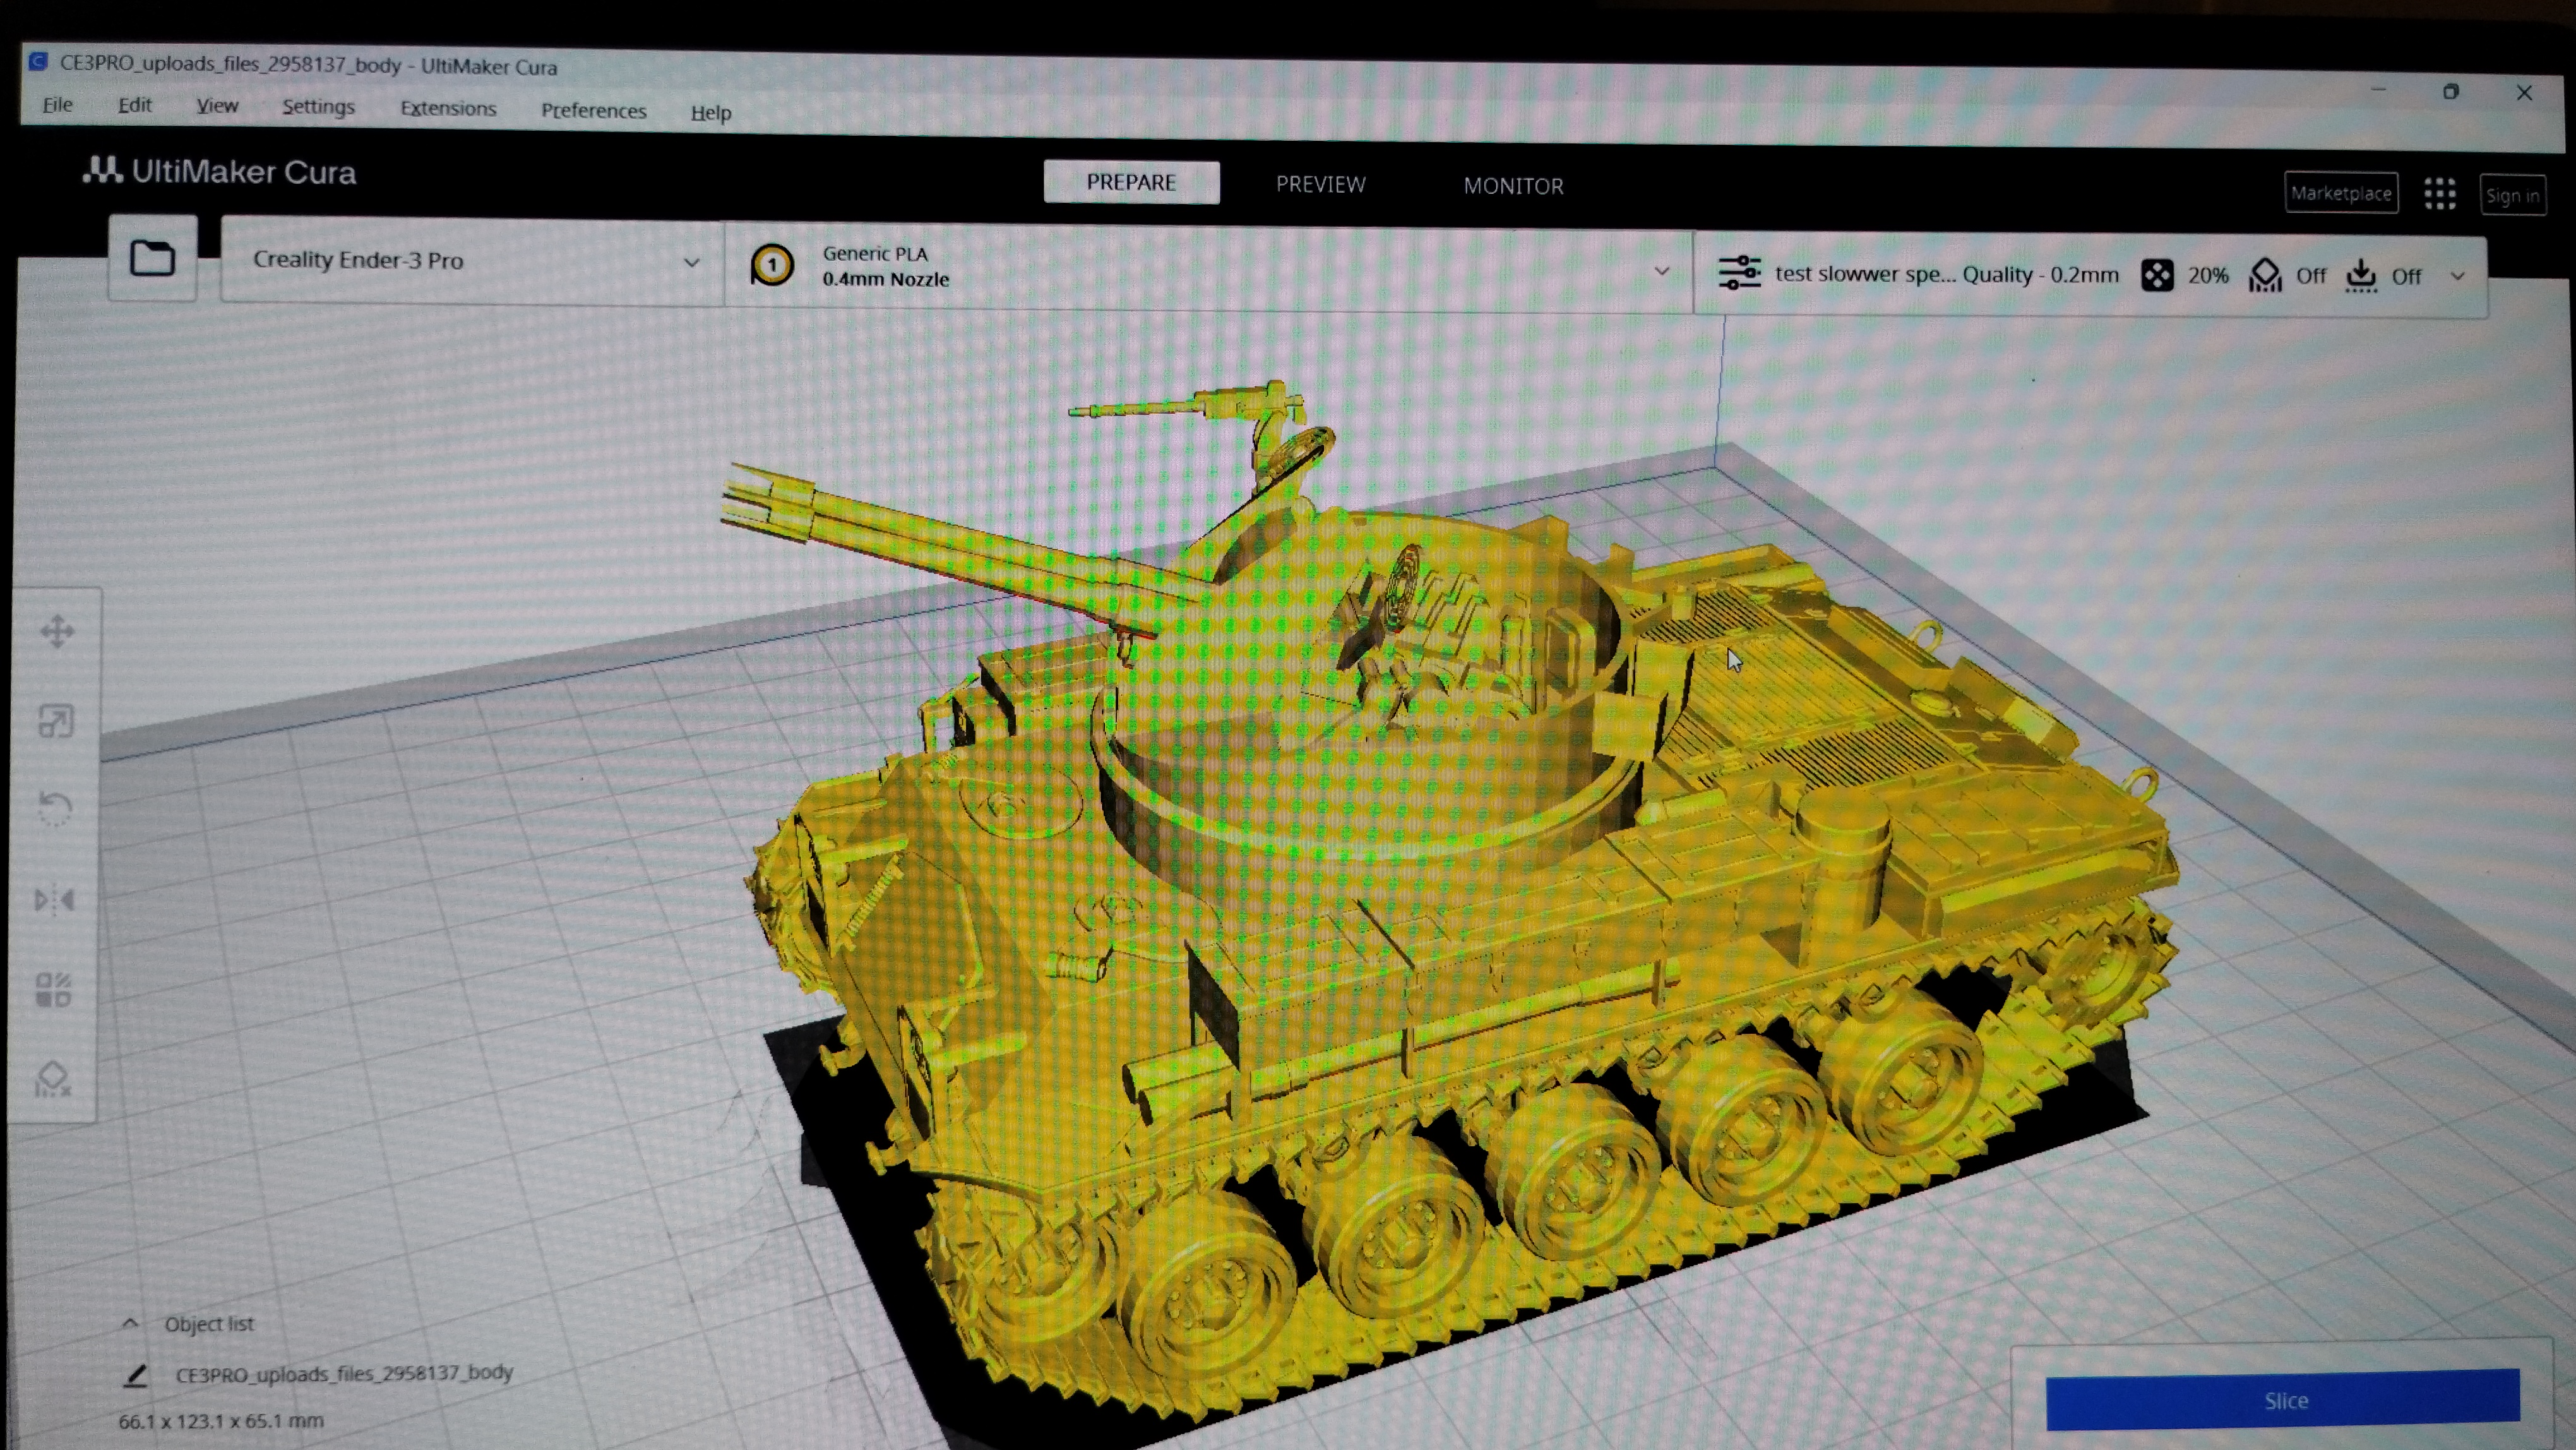
Task: Switch to the PREPARE stage
Action: (1131, 182)
